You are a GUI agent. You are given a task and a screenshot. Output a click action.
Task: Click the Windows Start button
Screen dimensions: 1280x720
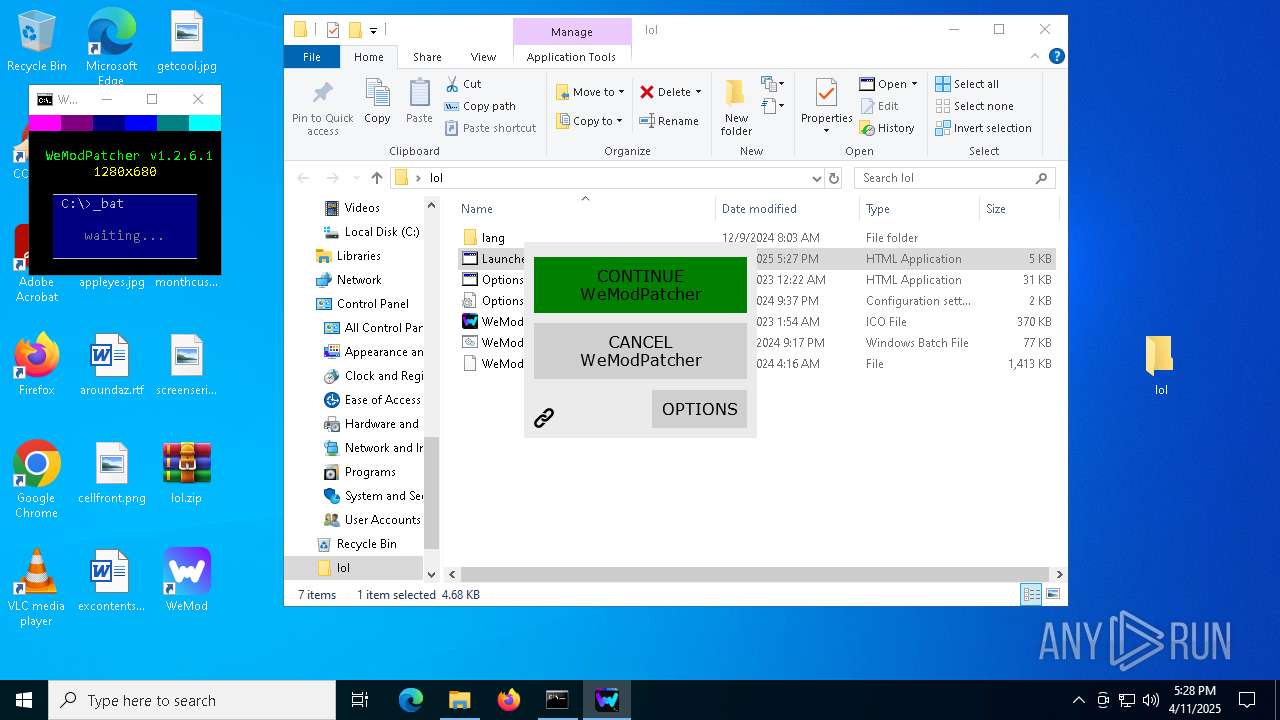(24, 700)
